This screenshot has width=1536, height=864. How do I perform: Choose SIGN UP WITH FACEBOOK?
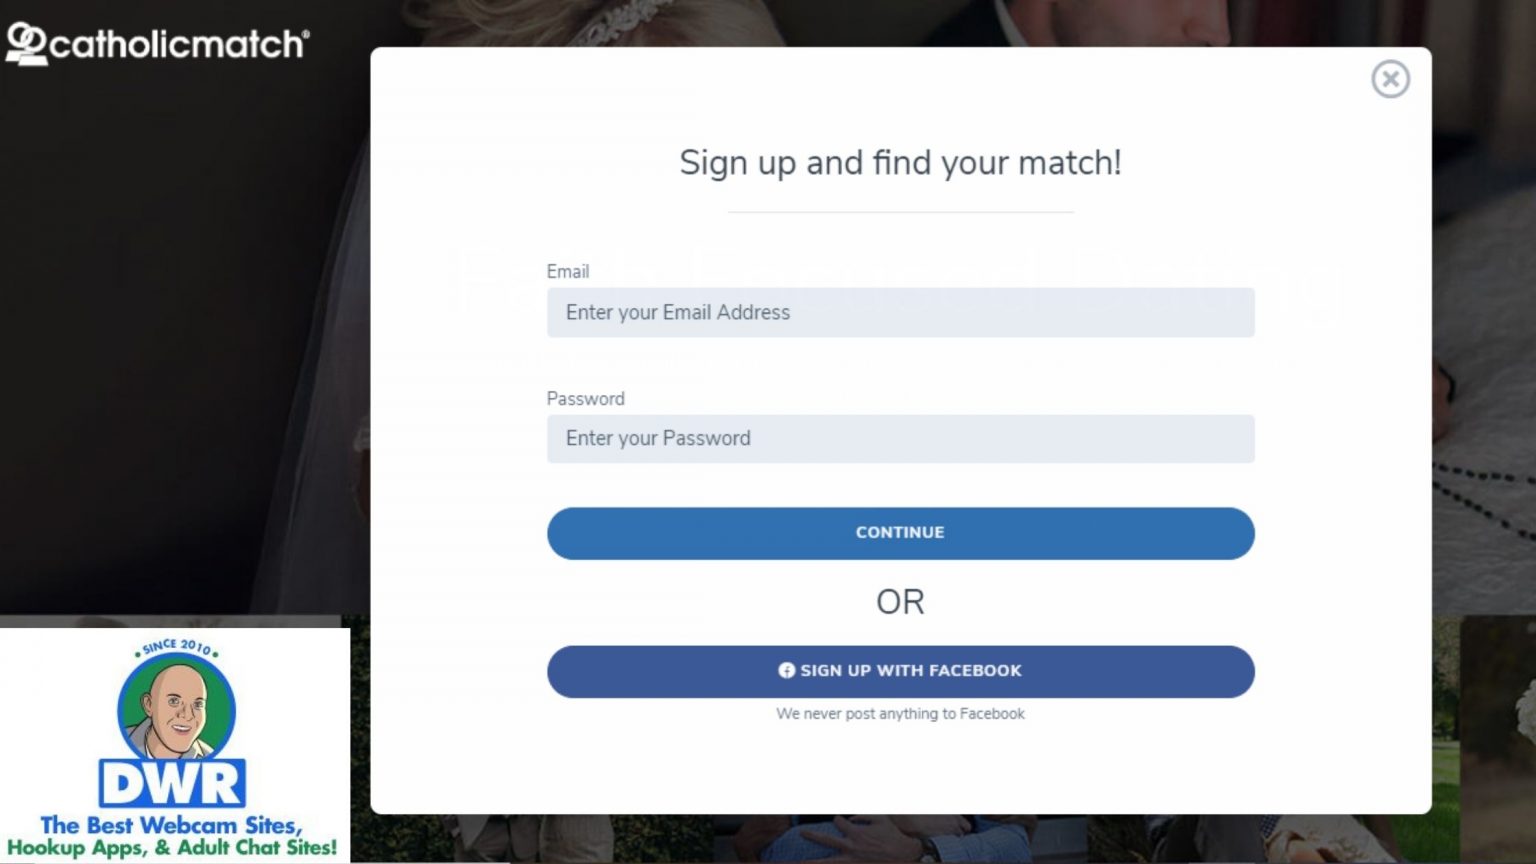click(x=900, y=671)
